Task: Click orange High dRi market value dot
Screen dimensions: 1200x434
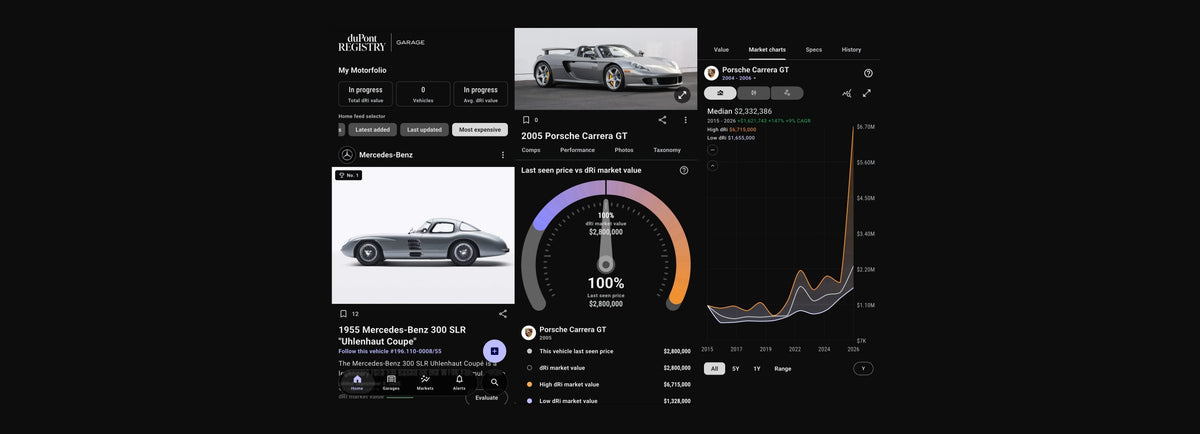Action: pyautogui.click(x=529, y=384)
